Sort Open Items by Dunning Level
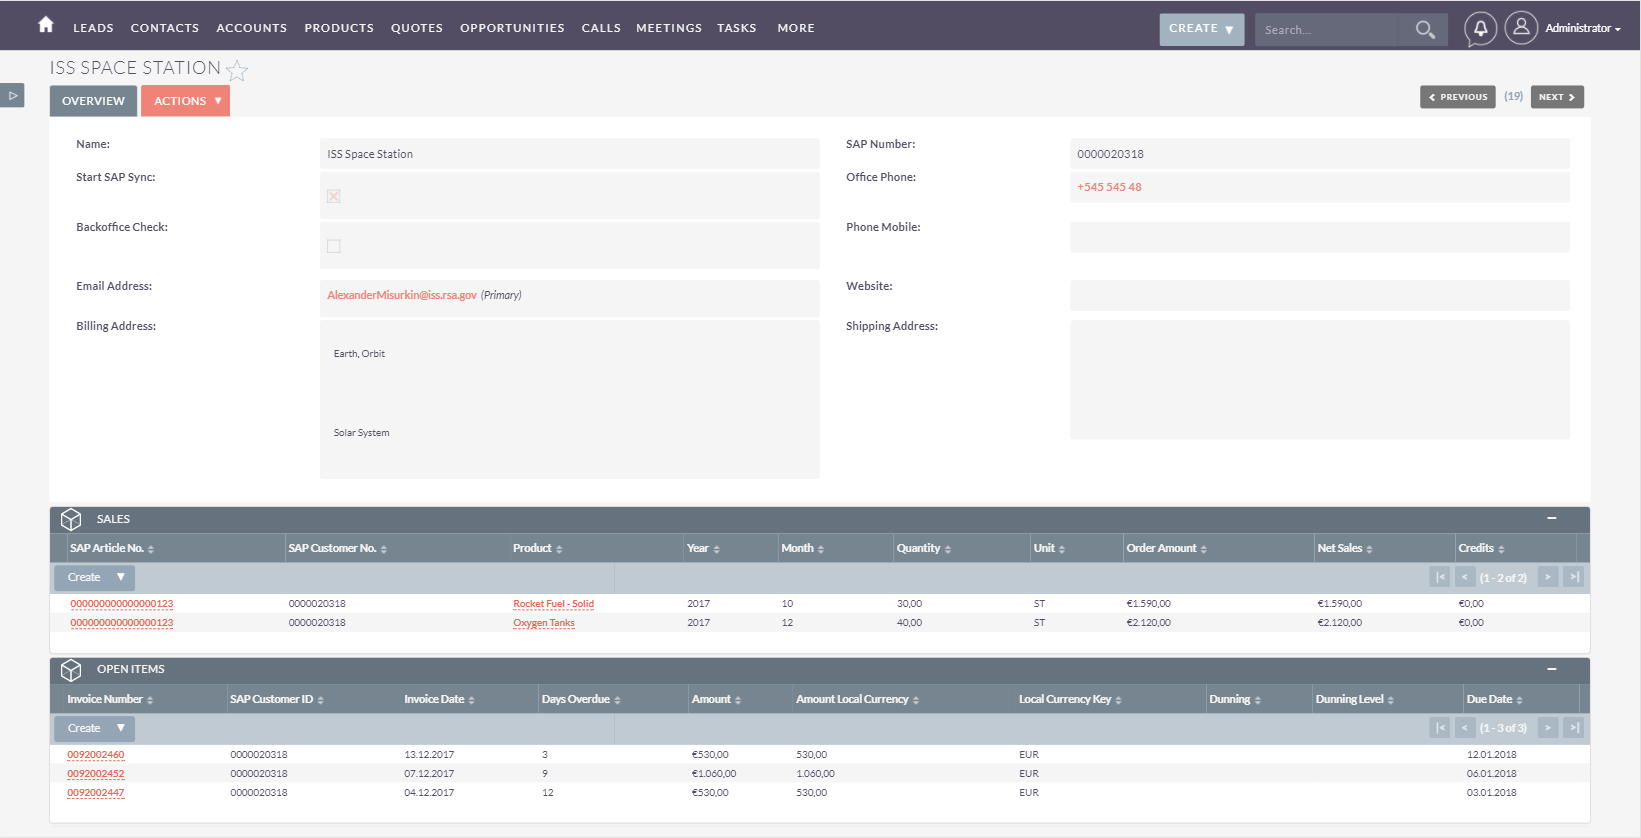Screen dimensions: 1641x838 (x=1355, y=699)
